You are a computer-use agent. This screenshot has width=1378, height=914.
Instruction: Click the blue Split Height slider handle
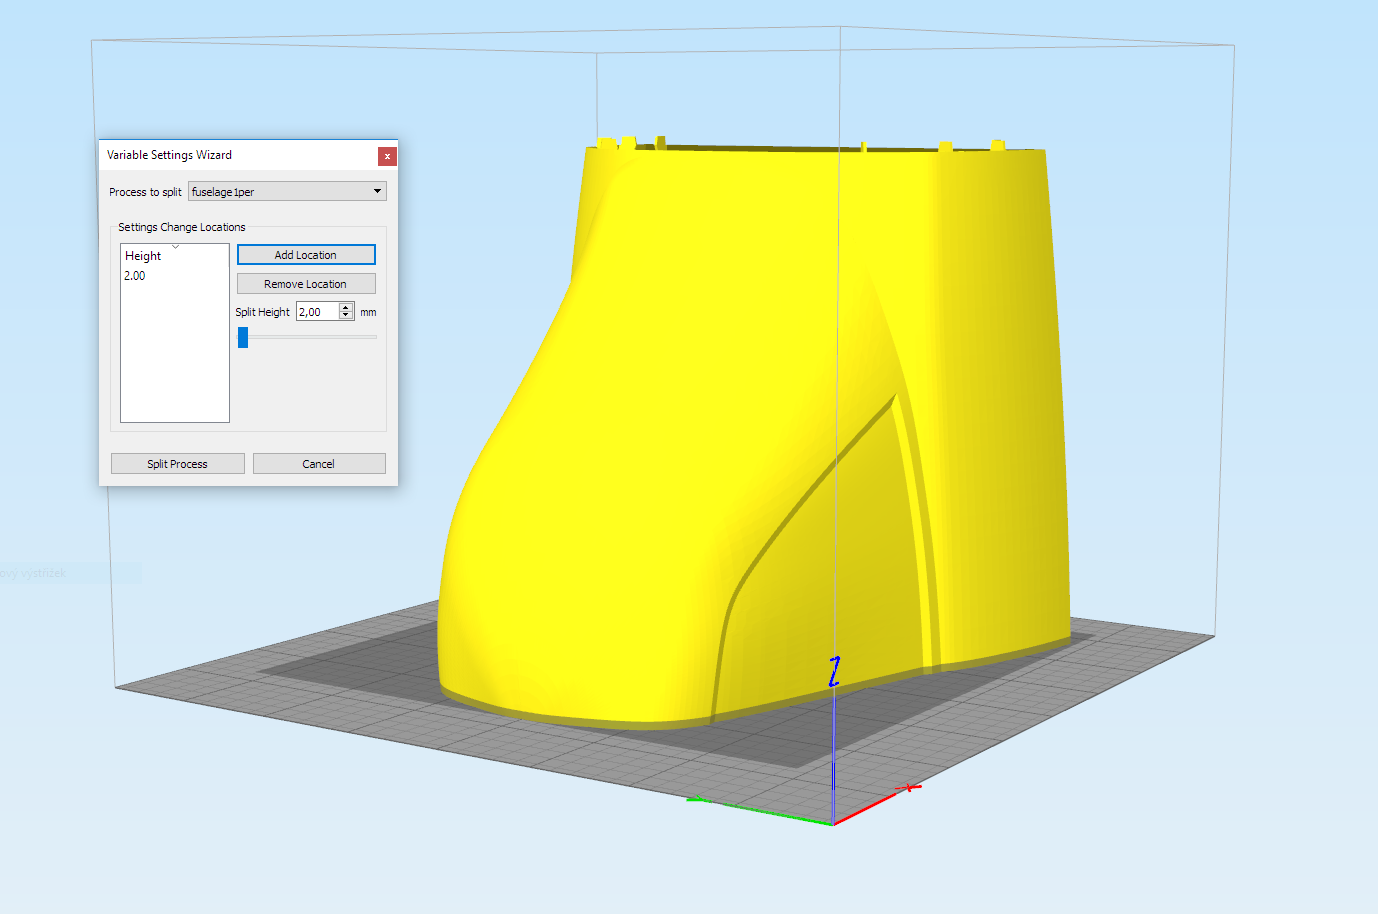click(243, 338)
